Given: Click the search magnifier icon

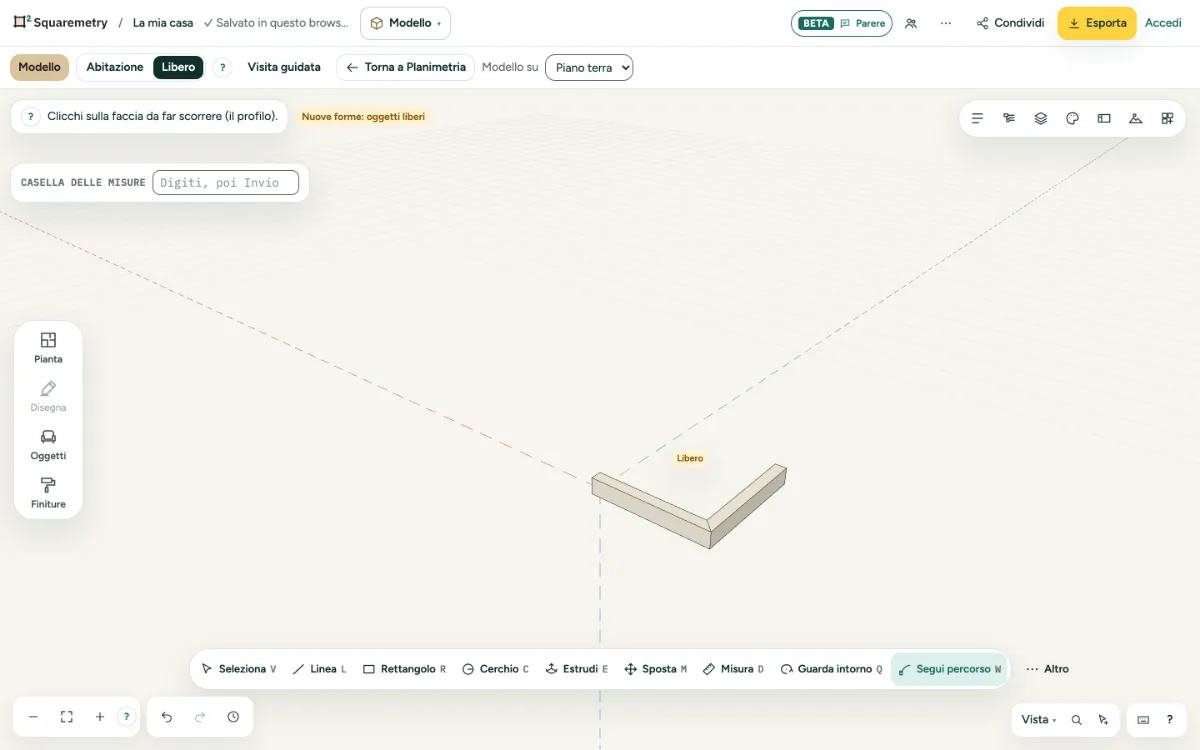Looking at the screenshot, I should pos(1077,720).
